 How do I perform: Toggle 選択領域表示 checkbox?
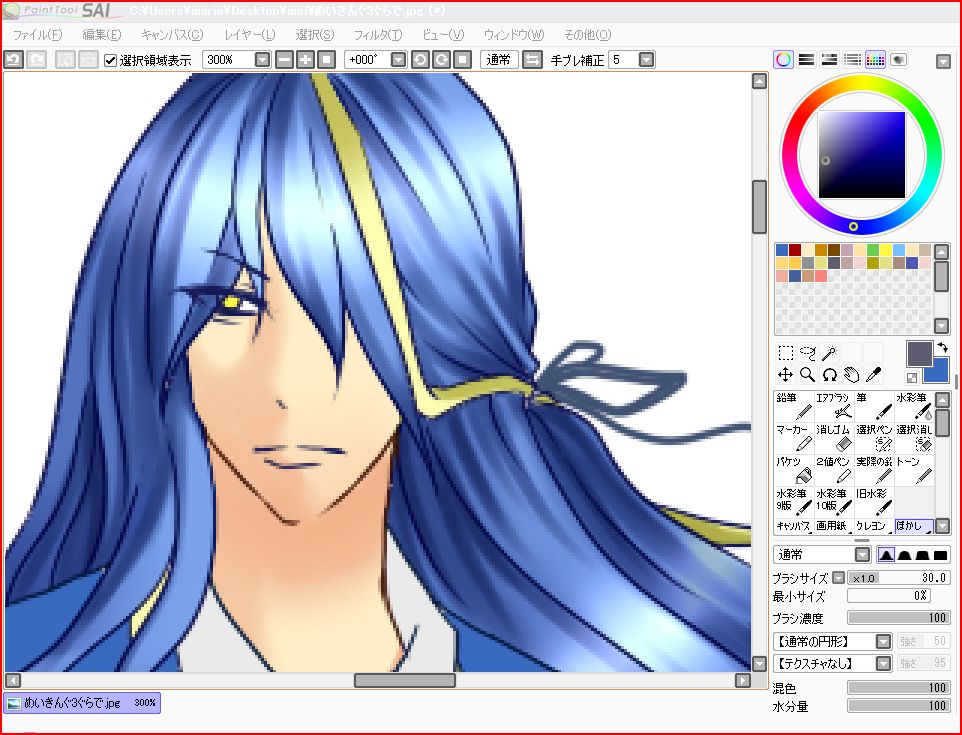tap(110, 60)
